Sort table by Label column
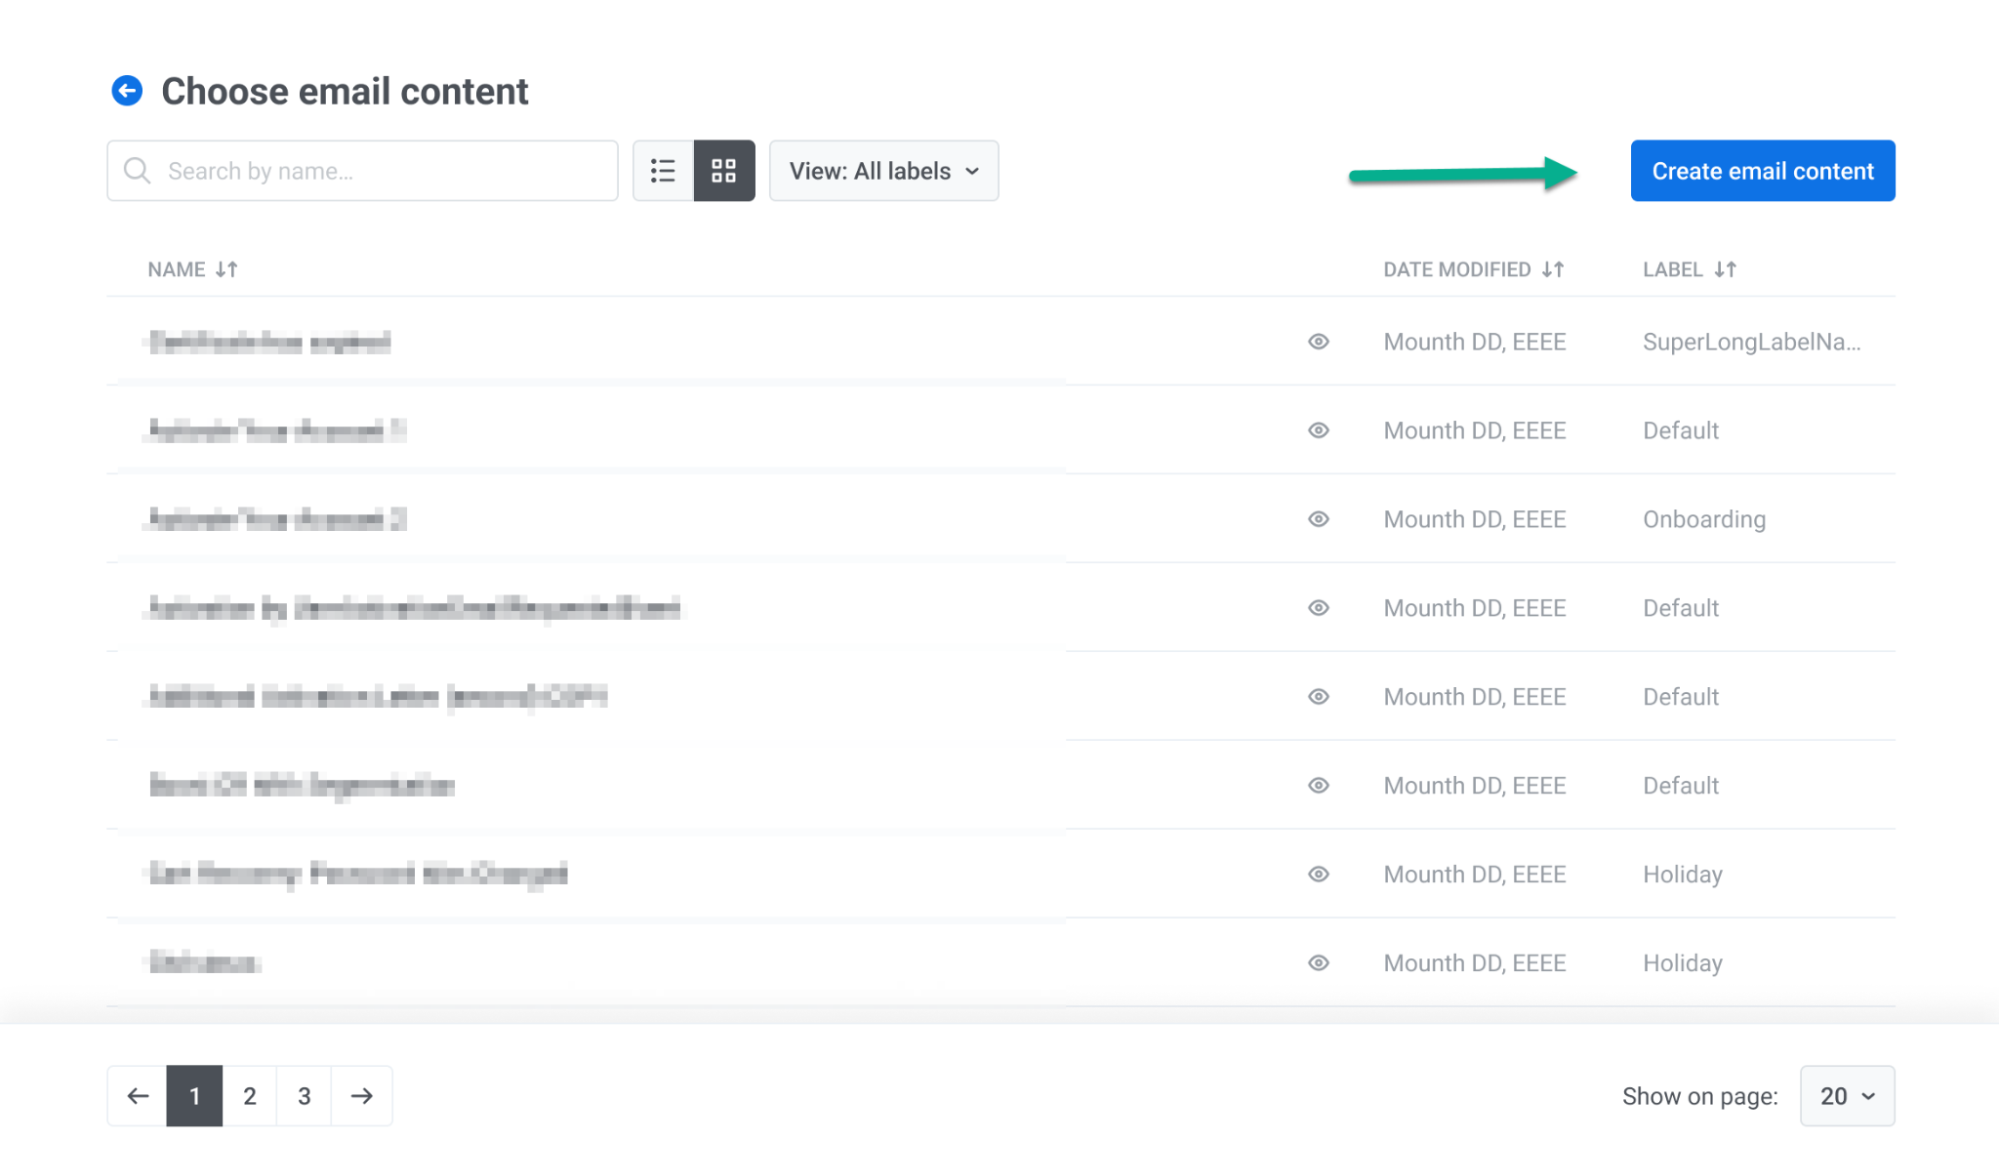This screenshot has height=1151, width=1999. (x=1689, y=269)
